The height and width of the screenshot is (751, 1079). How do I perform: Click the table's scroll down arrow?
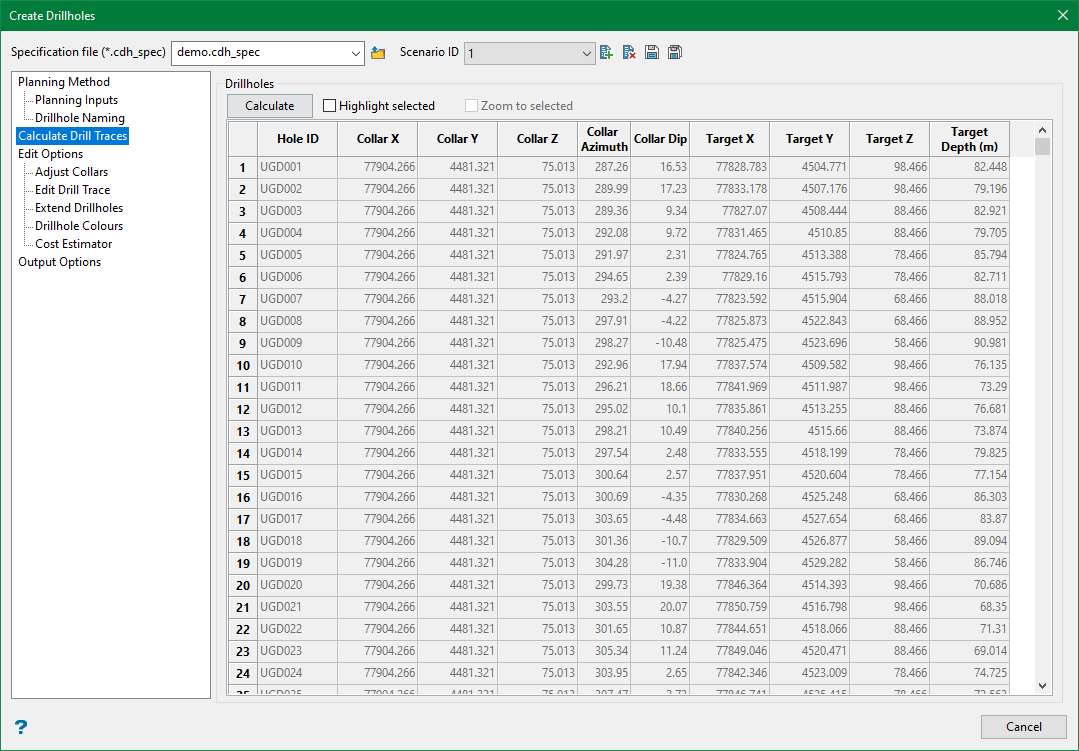click(x=1043, y=685)
